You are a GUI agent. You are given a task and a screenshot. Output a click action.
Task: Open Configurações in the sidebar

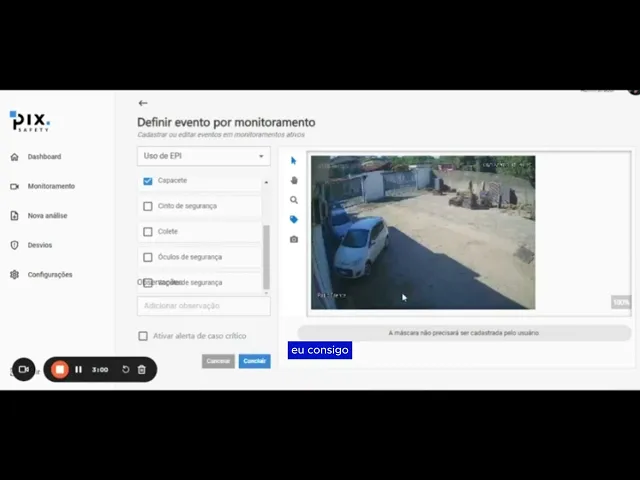pos(50,275)
